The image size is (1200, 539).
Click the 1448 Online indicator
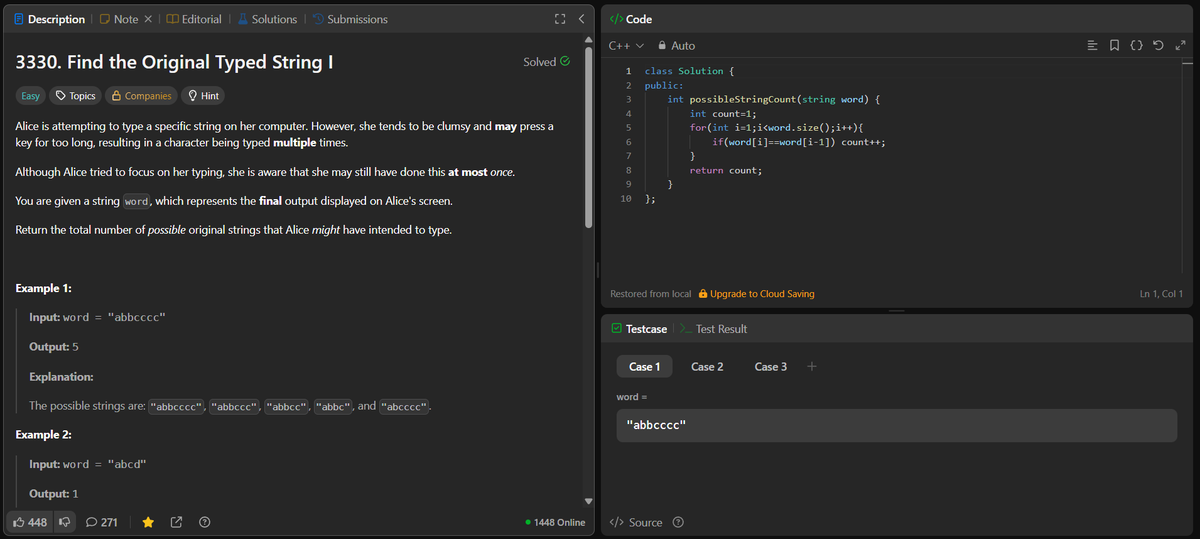555,522
